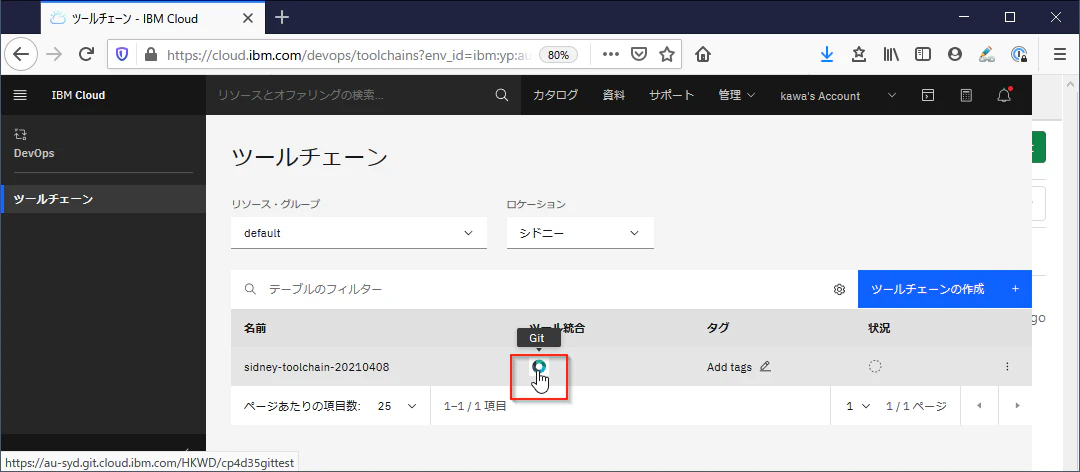Save page to Pocket icon
The image size is (1080, 472).
639,54
